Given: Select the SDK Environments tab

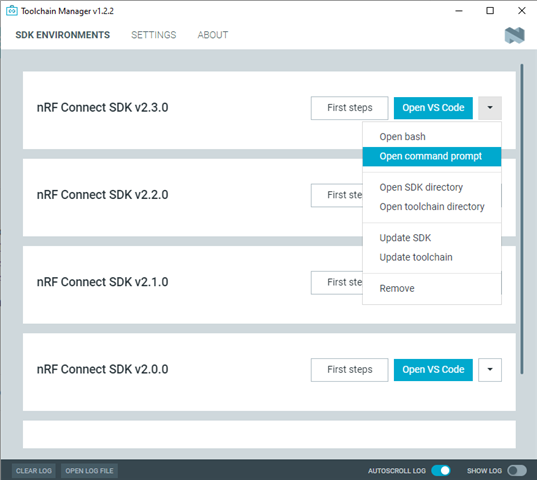Looking at the screenshot, I should [x=63, y=35].
